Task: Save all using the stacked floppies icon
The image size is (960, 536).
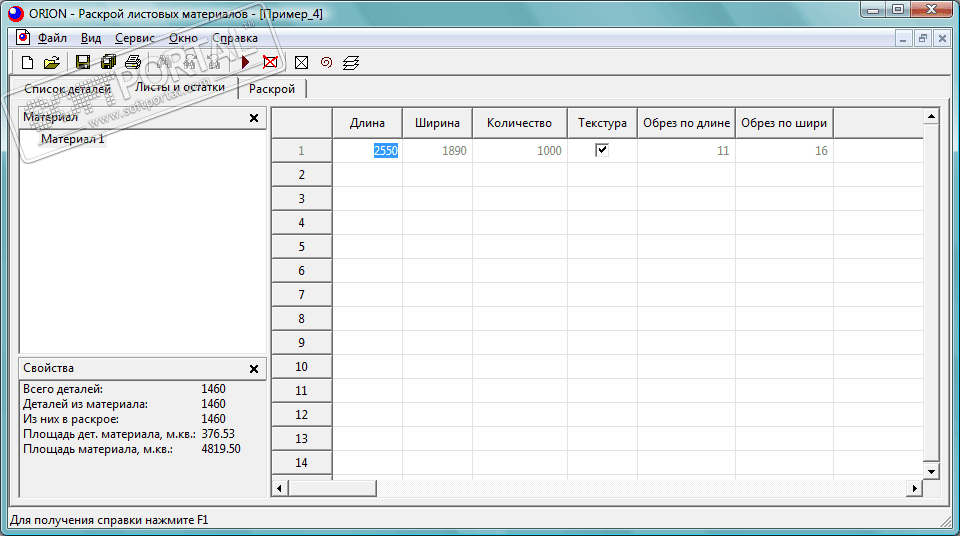Action: click(108, 62)
